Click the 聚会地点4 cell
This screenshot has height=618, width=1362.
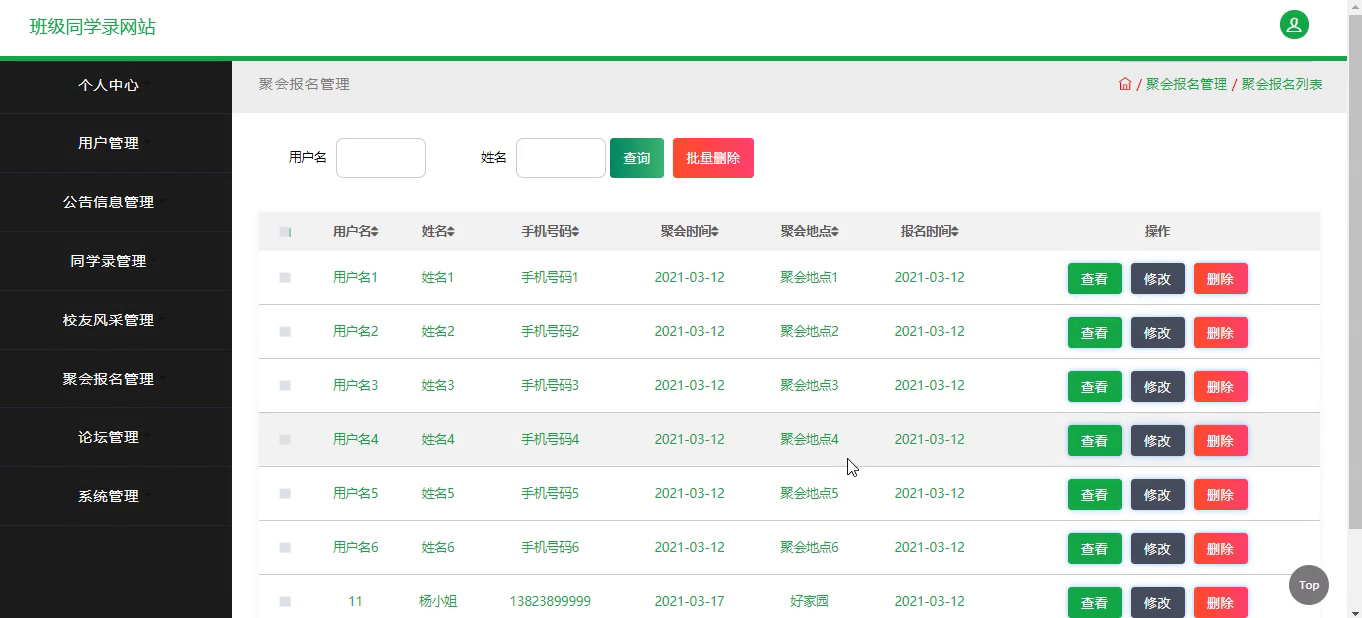tap(809, 439)
